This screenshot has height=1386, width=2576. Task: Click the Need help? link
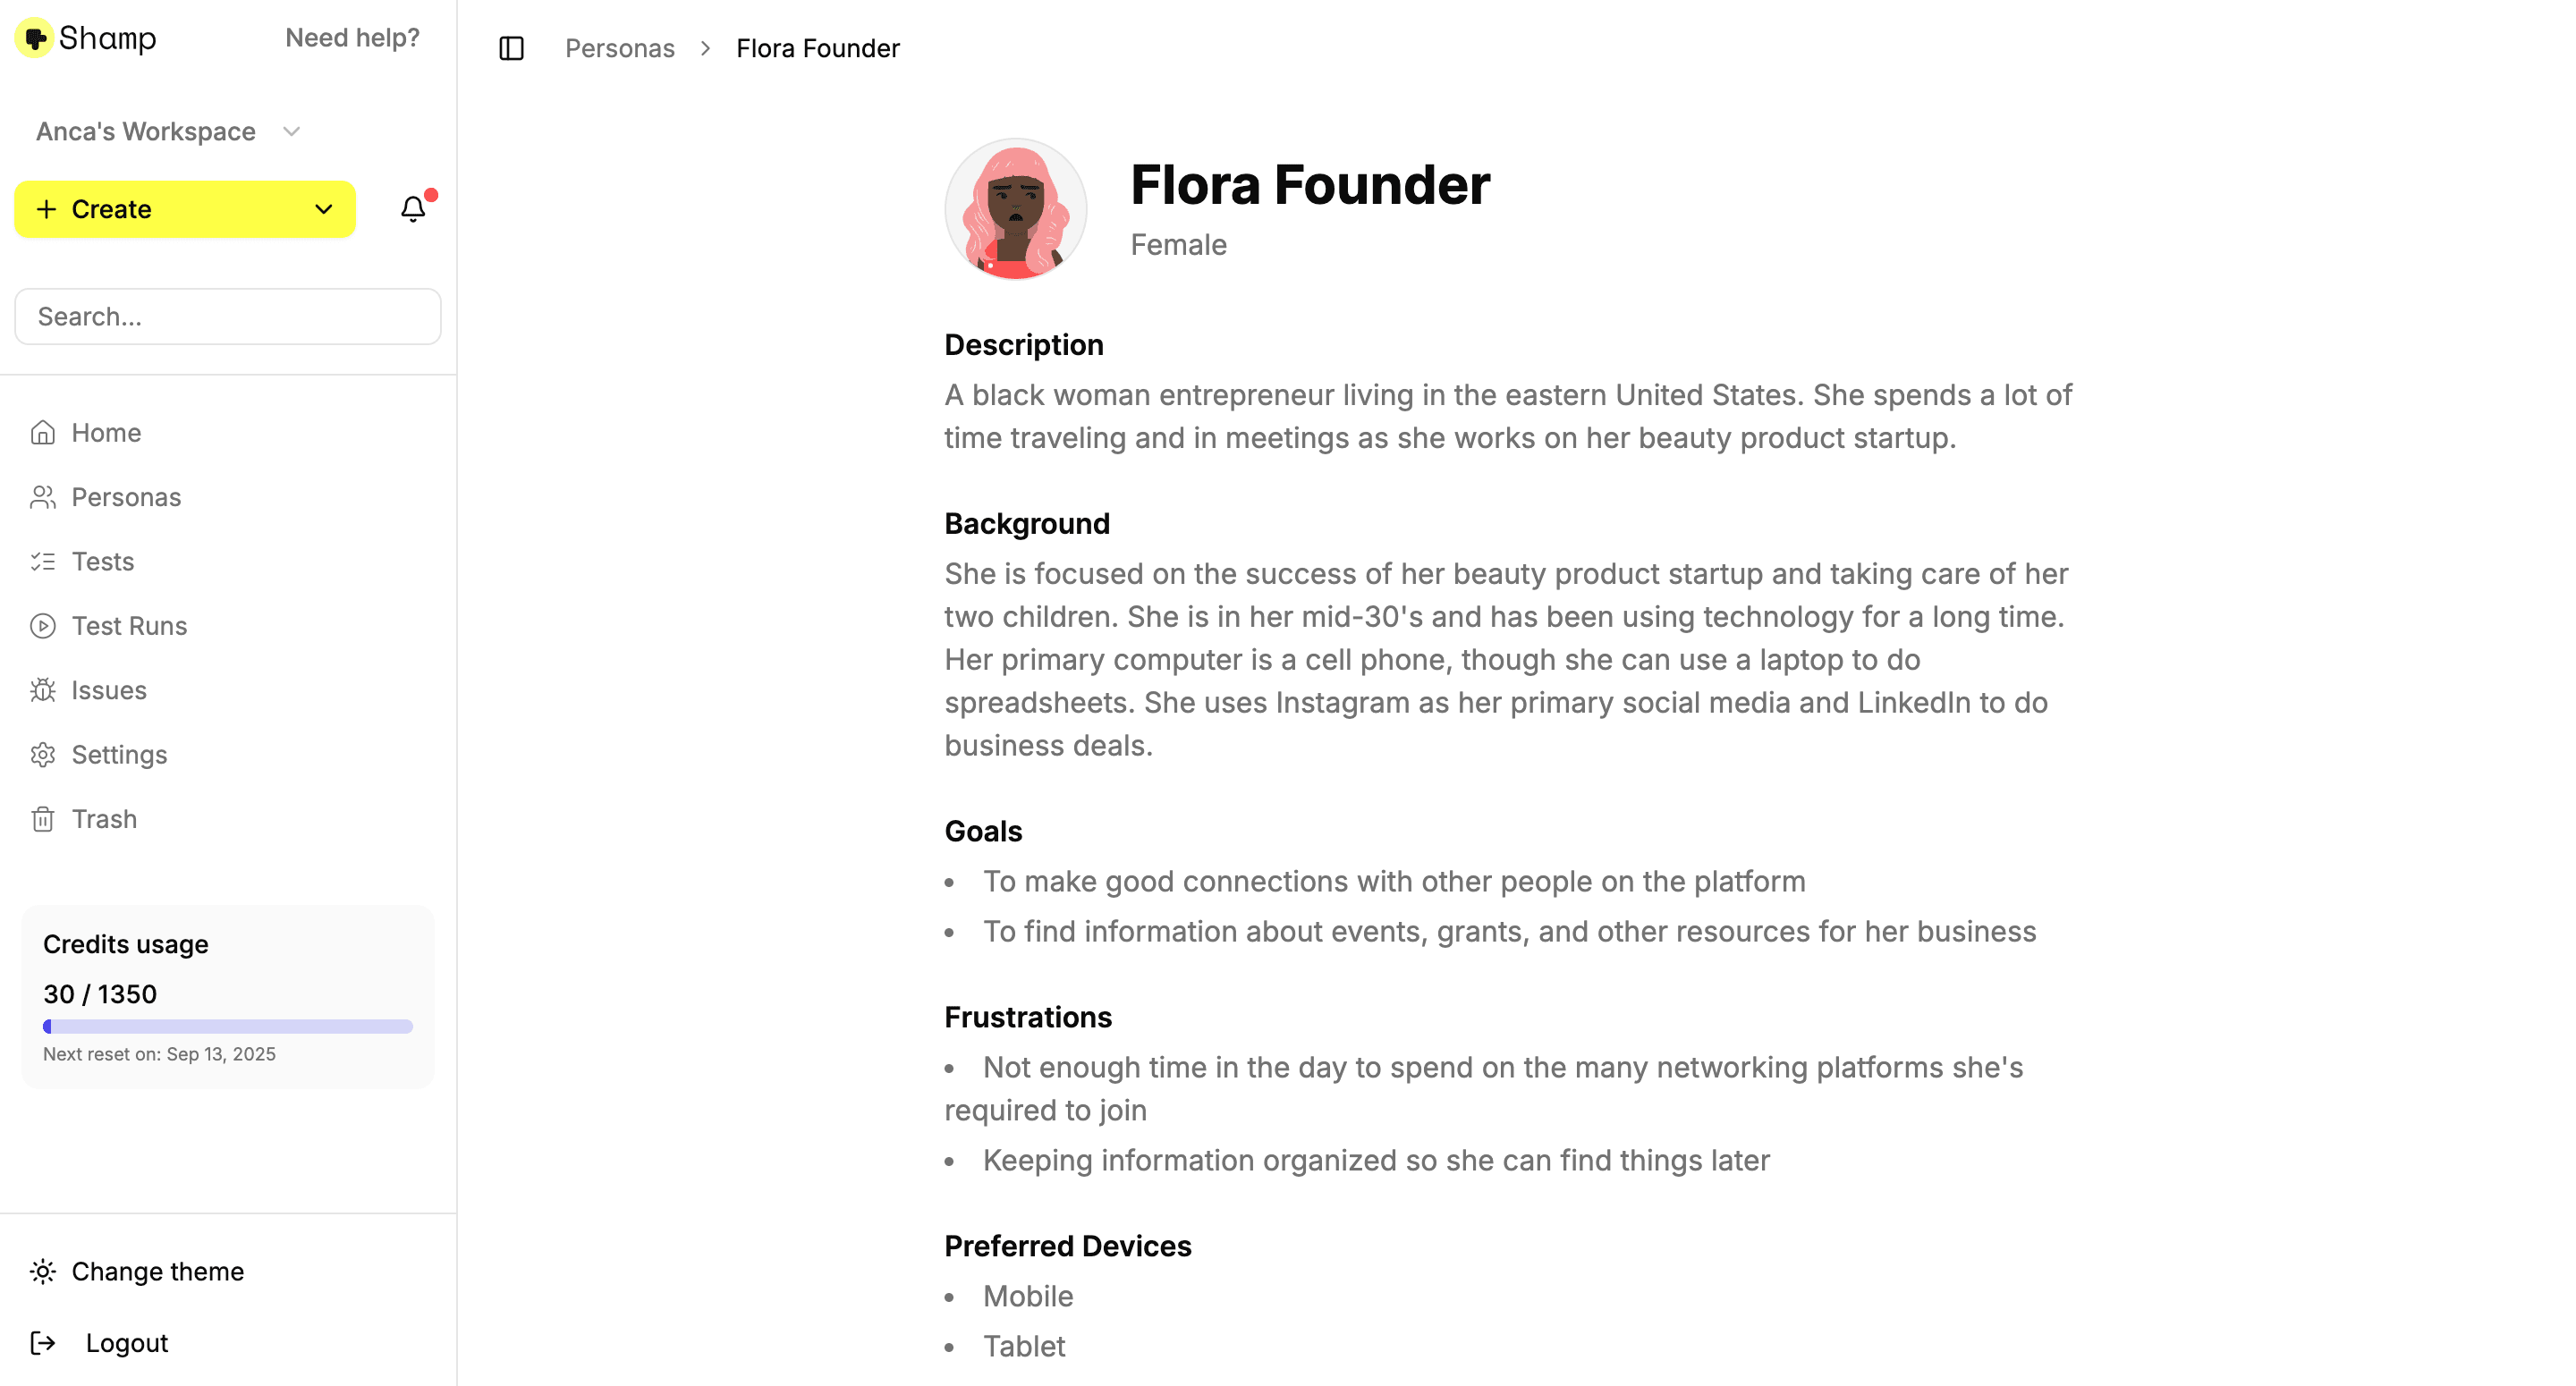pyautogui.click(x=352, y=38)
